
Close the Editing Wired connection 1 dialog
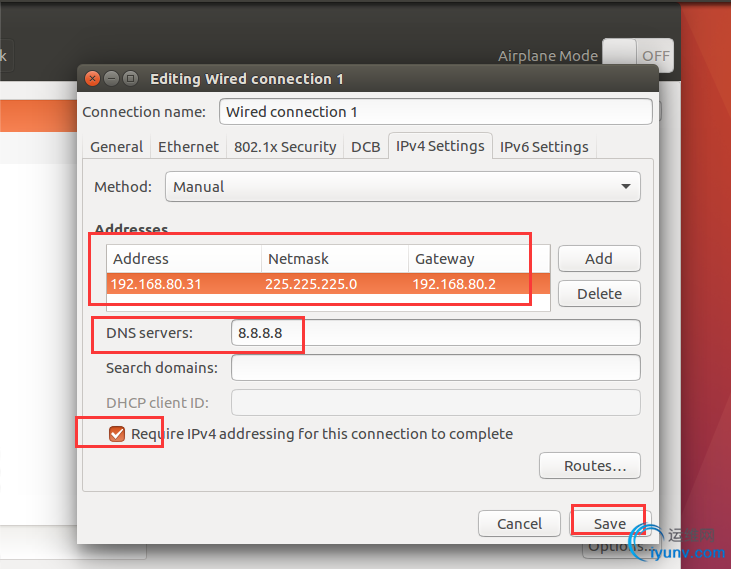tap(92, 78)
